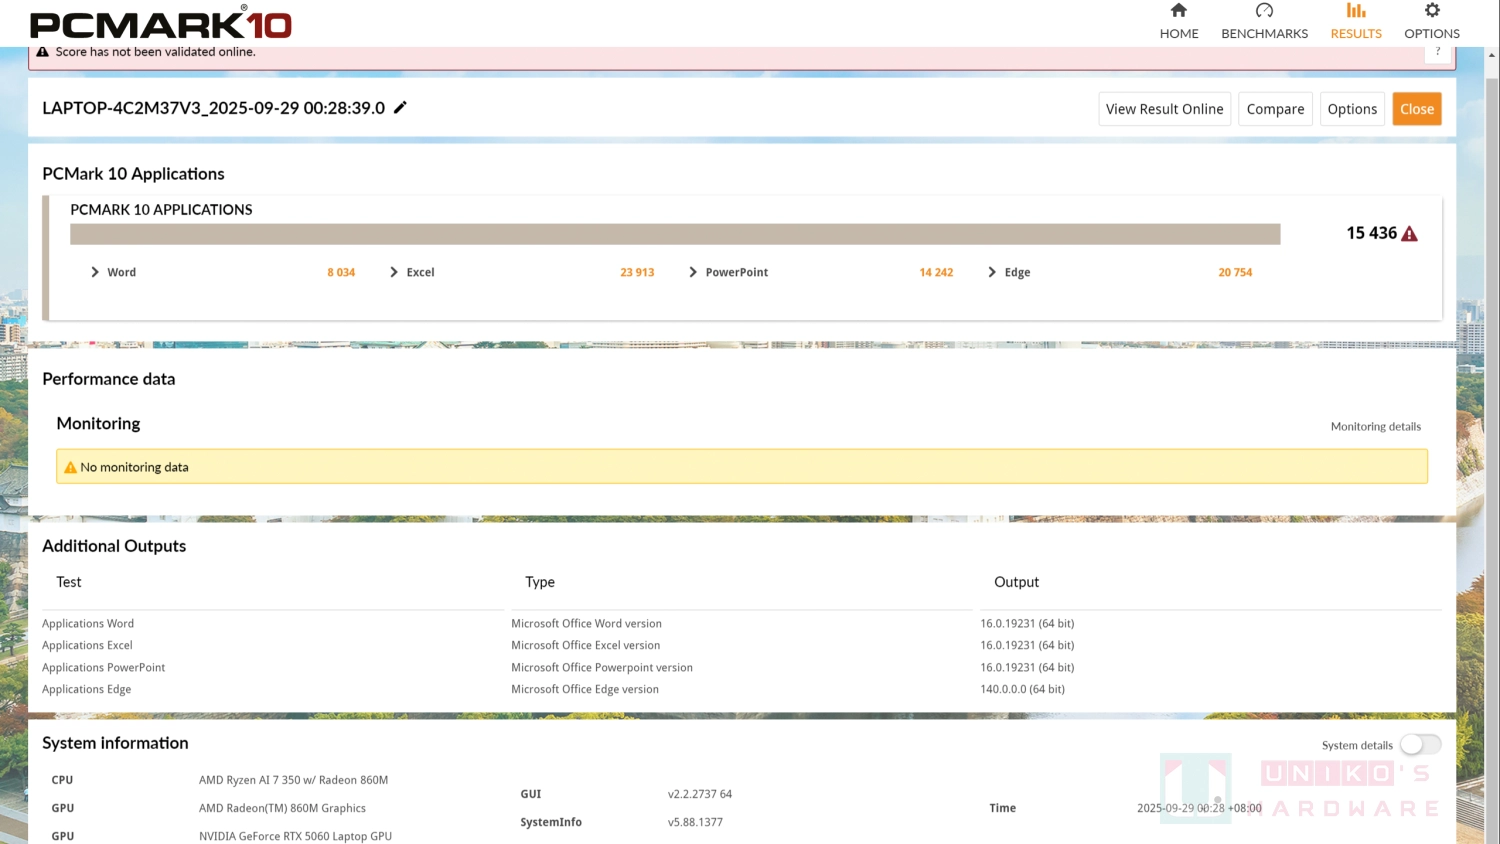The image size is (1500, 844).
Task: Click 'NVIDIA GeForce RTX 5060 Laptop GPU' entry
Action: pos(295,837)
